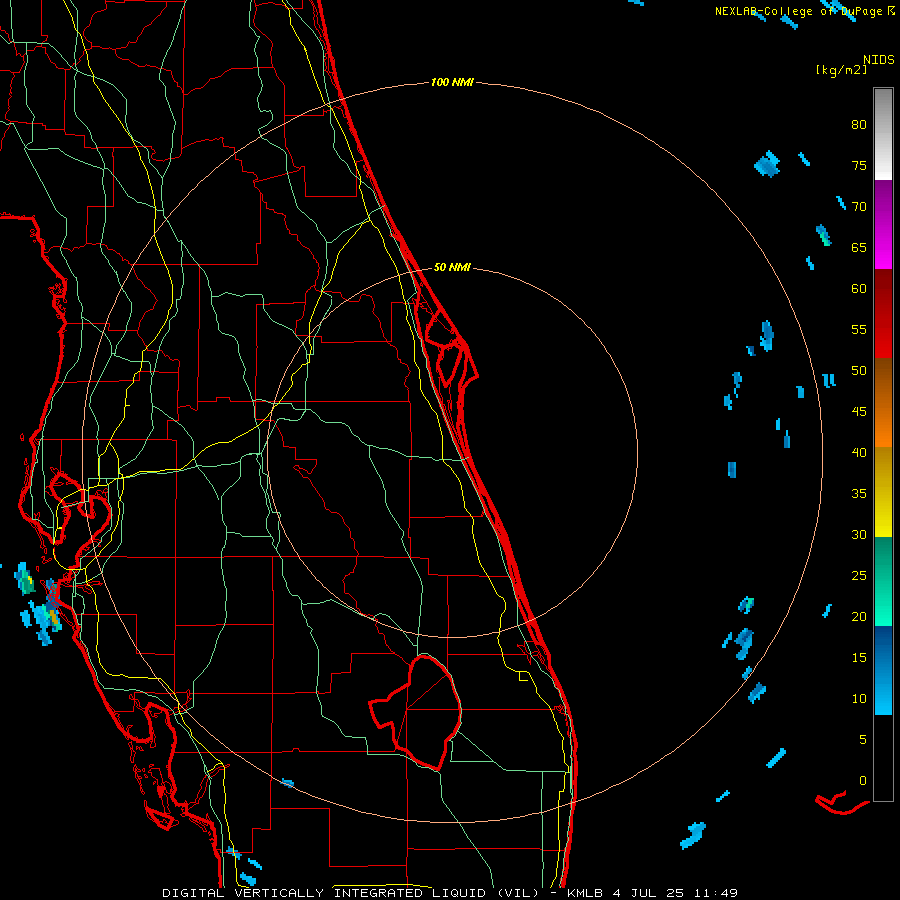Click the 35 value on the color scale
Screen dimensions: 900x900
point(859,494)
